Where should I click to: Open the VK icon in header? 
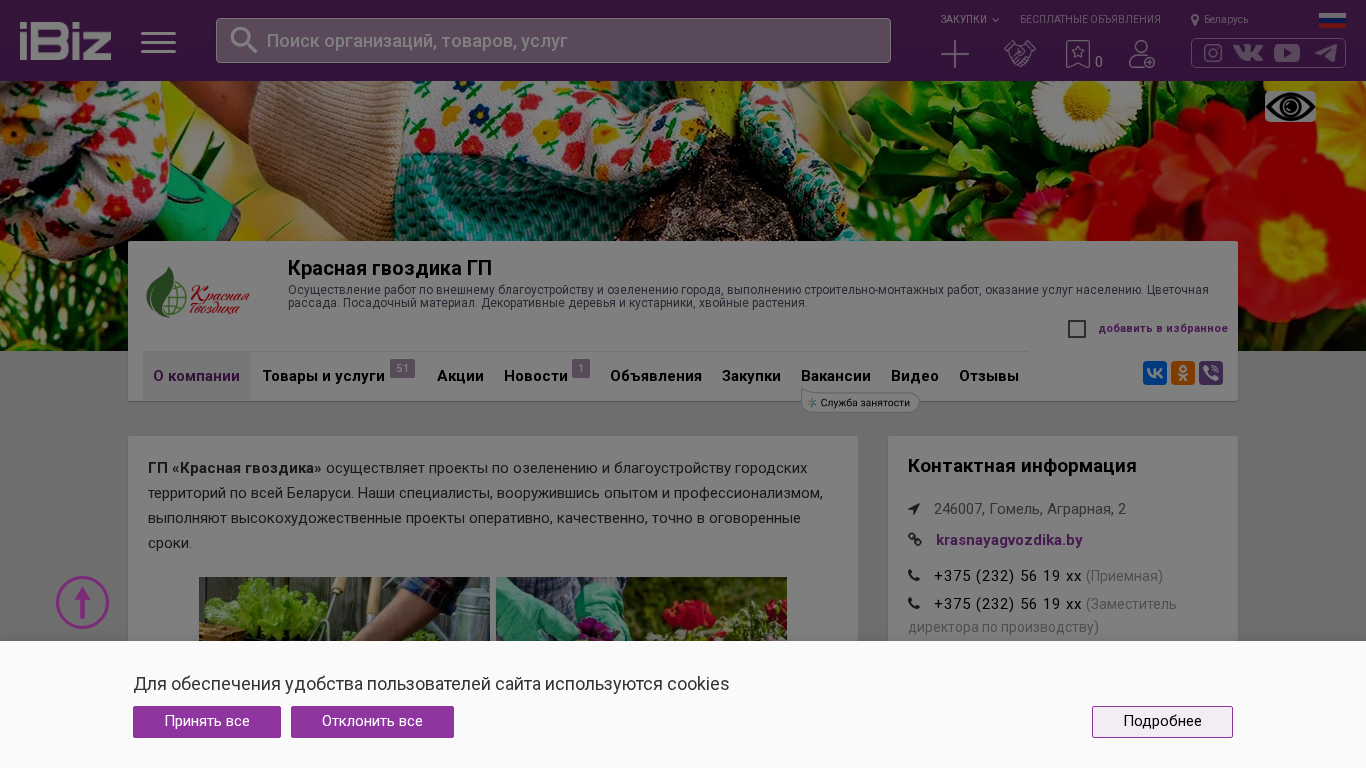pos(1248,53)
